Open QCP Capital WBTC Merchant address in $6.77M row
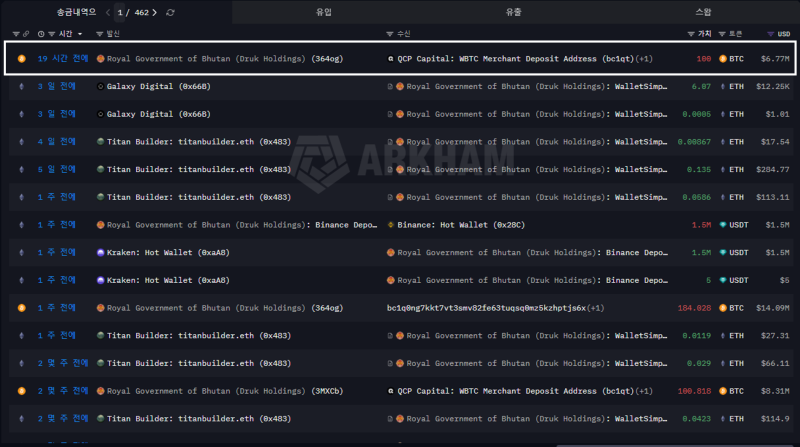800x447 pixels. click(x=515, y=59)
